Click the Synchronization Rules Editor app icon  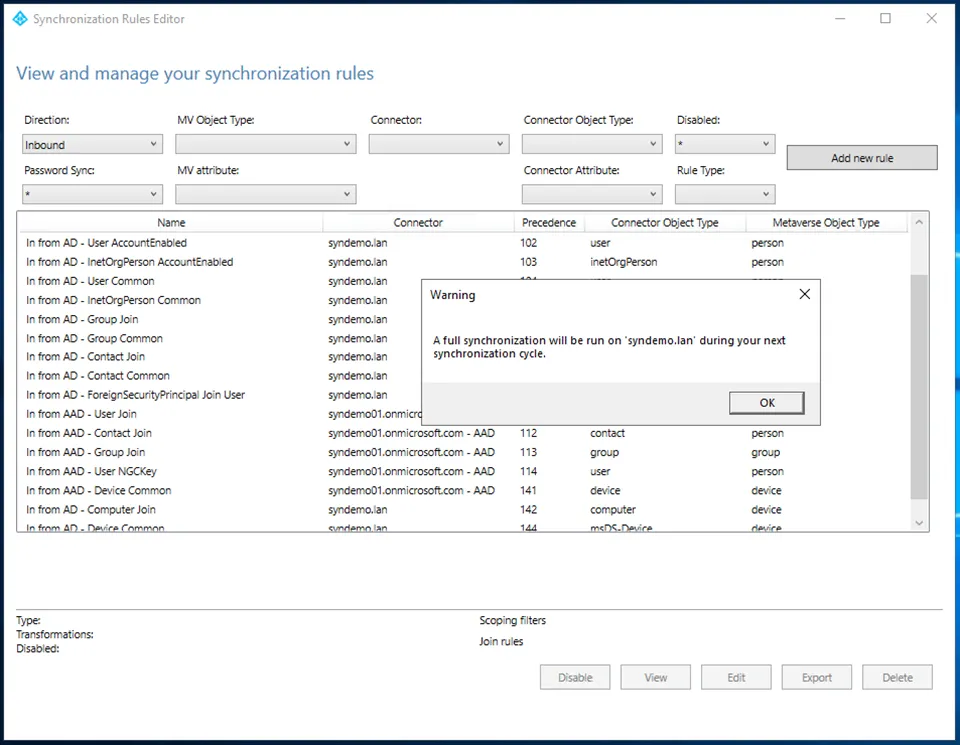[20, 19]
